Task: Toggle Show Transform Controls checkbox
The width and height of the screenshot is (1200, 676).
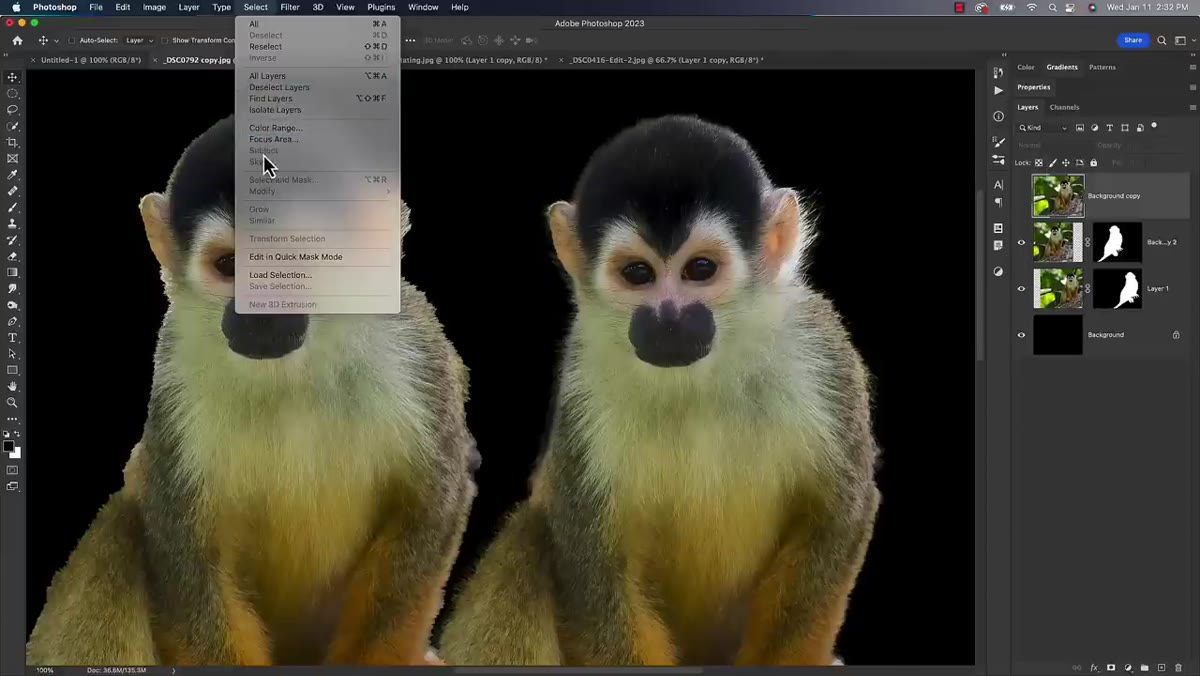Action: tap(165, 41)
